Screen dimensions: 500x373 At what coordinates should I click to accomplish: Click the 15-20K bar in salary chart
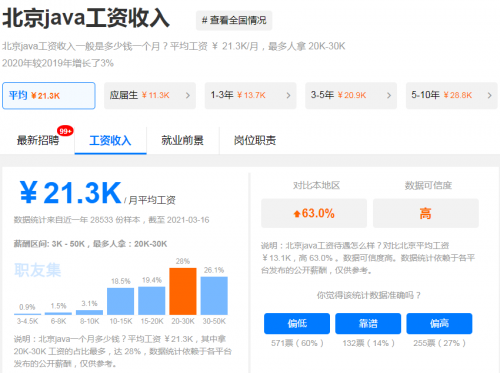click(x=152, y=301)
